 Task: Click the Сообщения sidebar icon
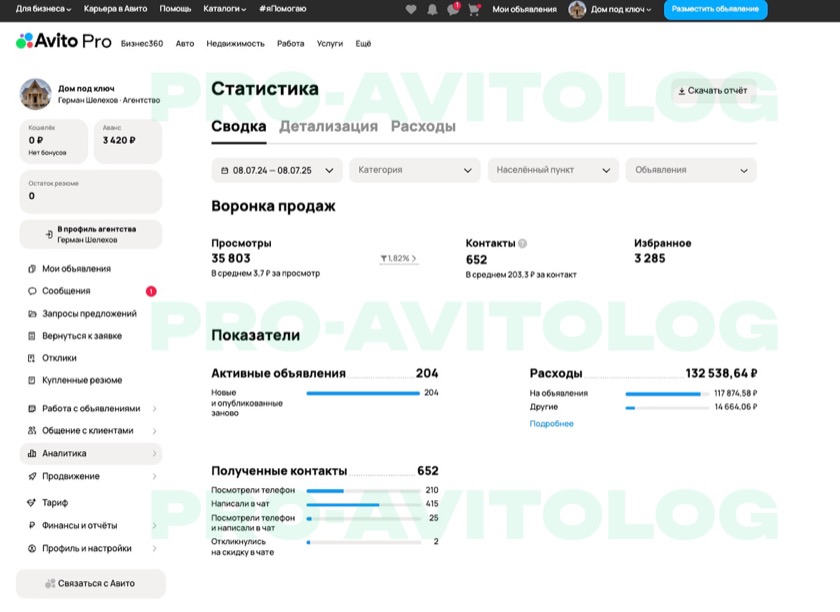click(32, 291)
